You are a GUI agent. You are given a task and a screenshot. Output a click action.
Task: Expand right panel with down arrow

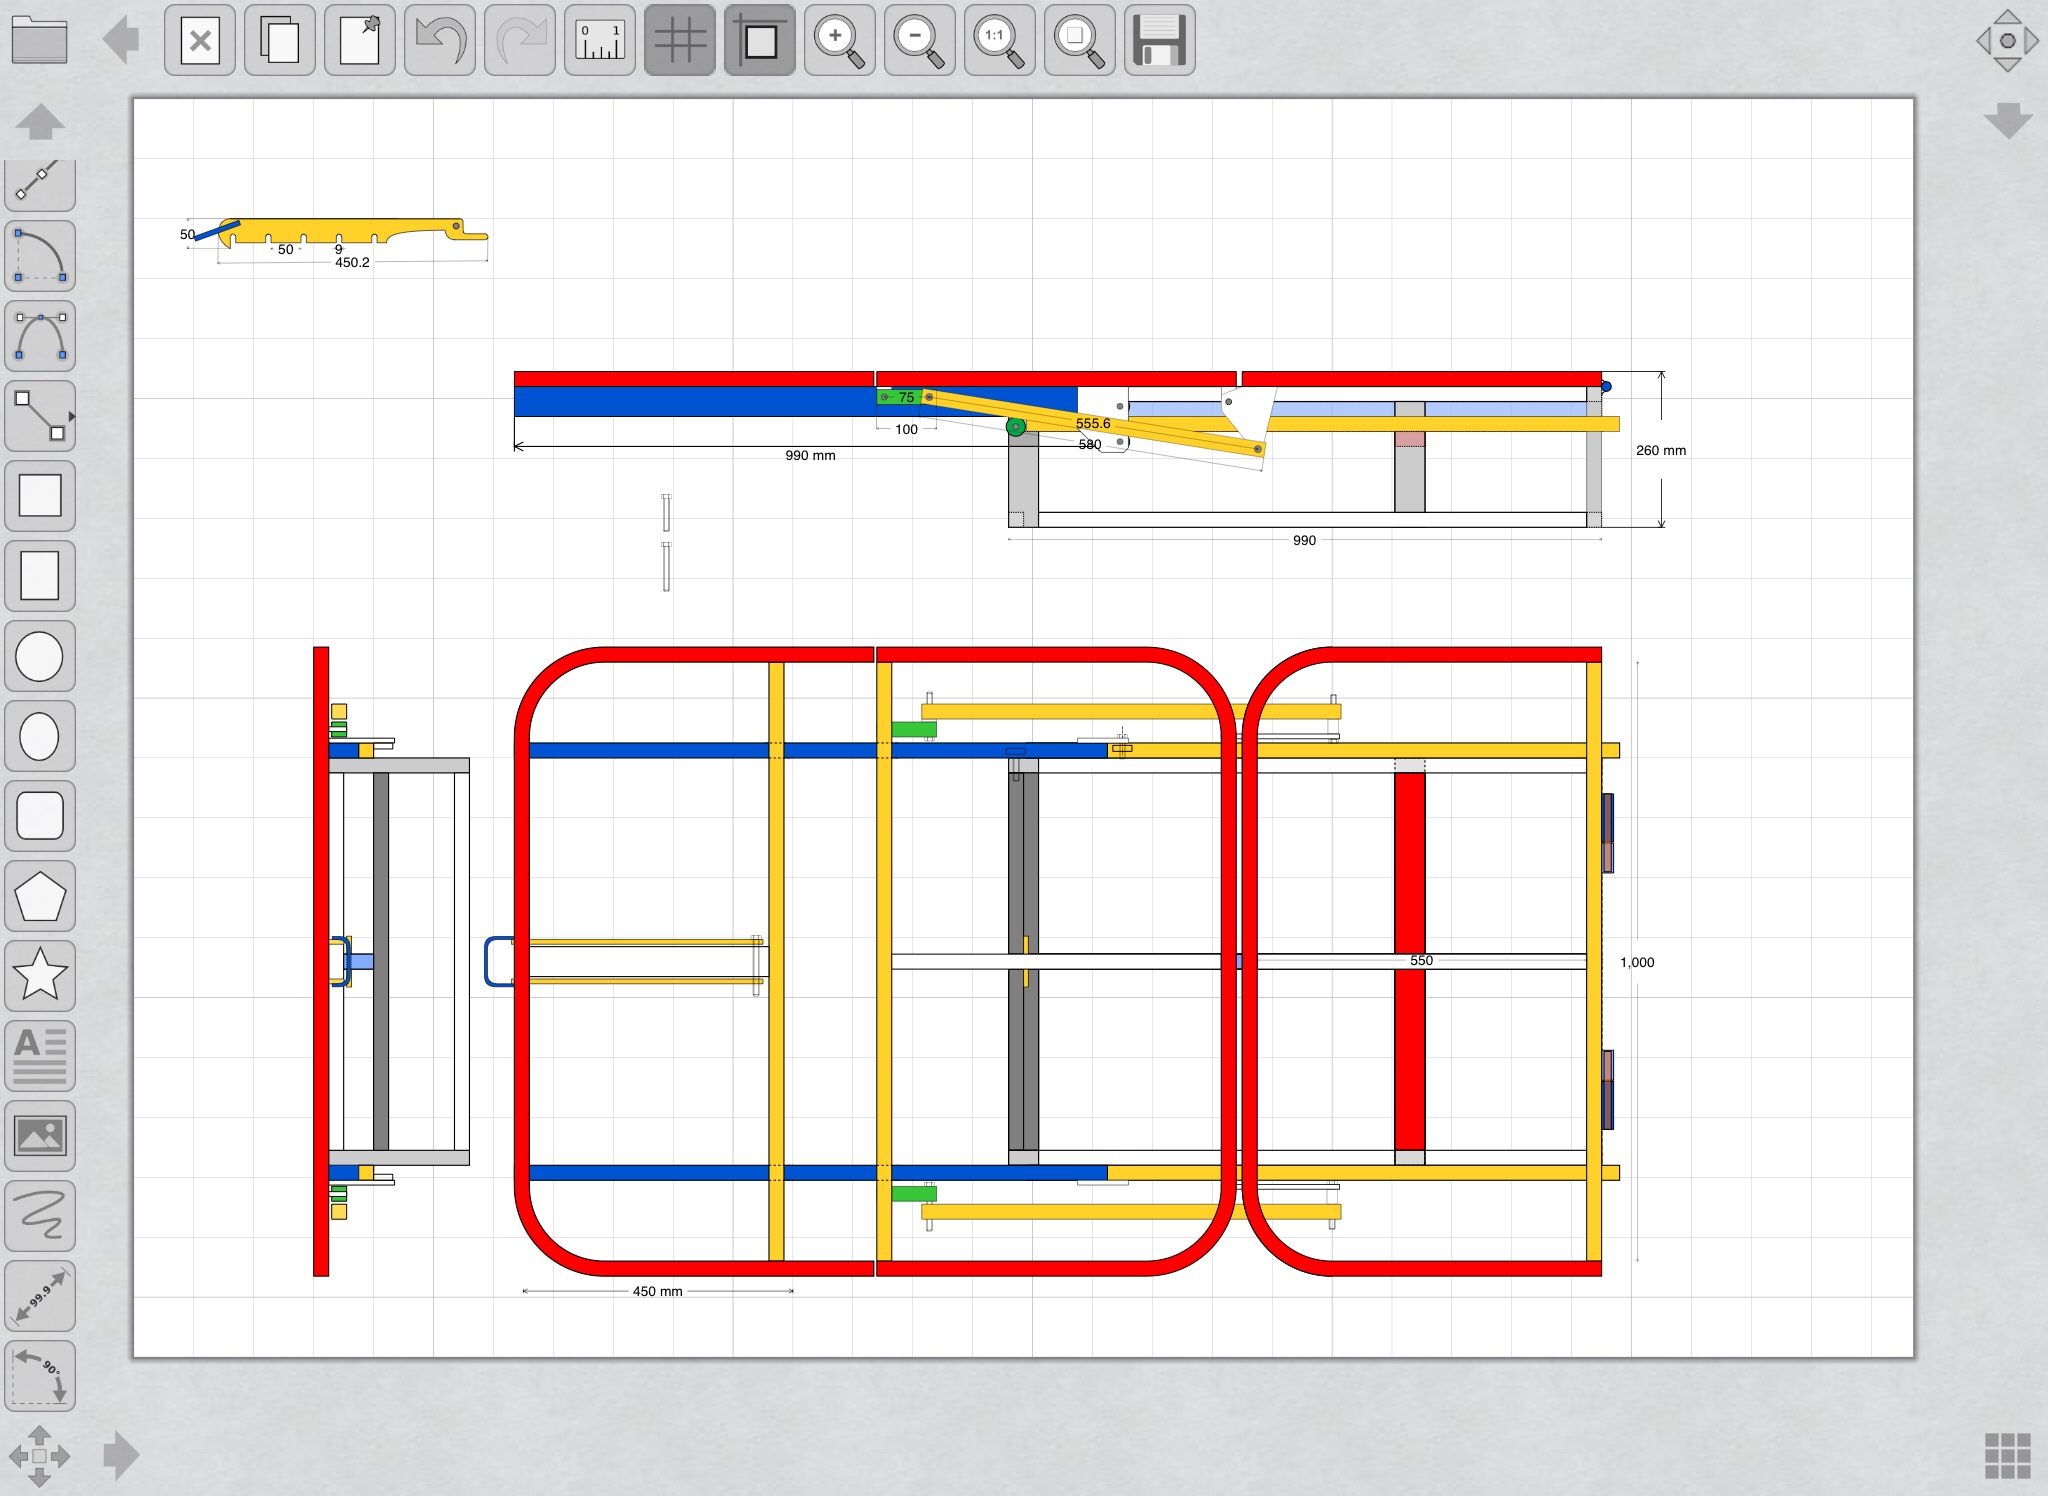point(2007,120)
